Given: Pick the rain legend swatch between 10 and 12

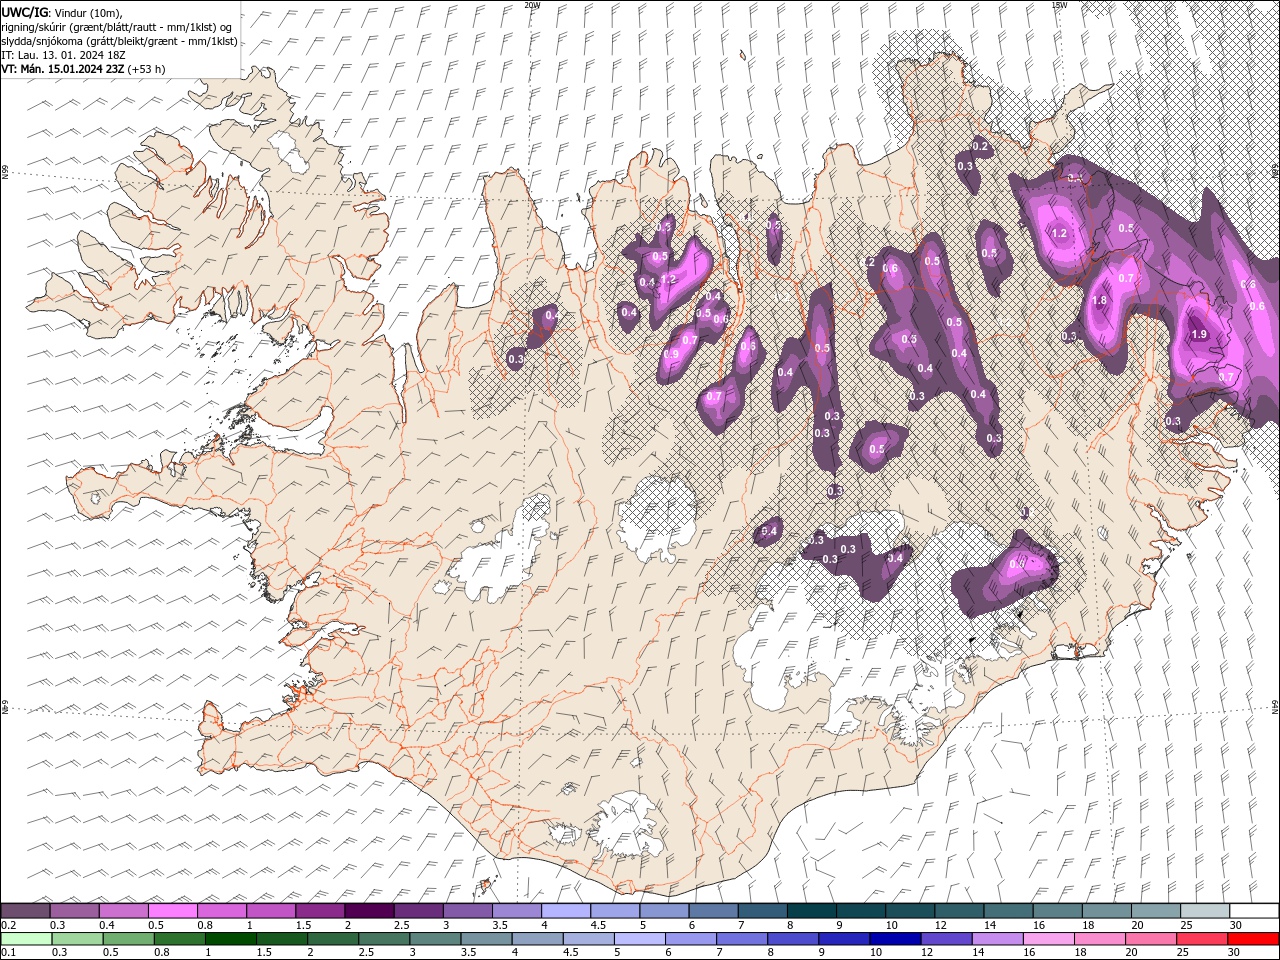Looking at the screenshot, I should [894, 938].
